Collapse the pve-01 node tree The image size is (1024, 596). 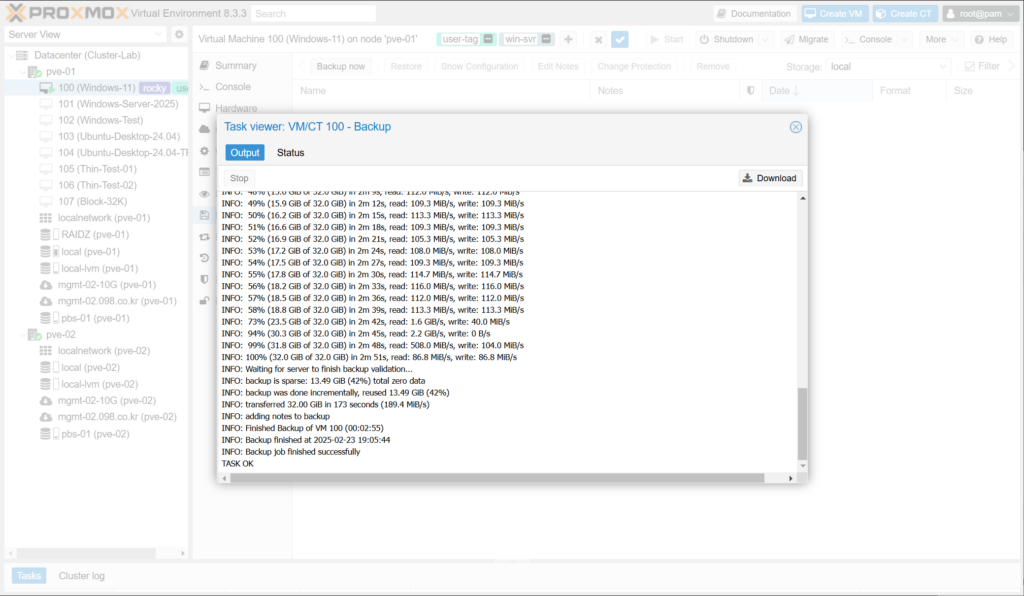[20, 72]
